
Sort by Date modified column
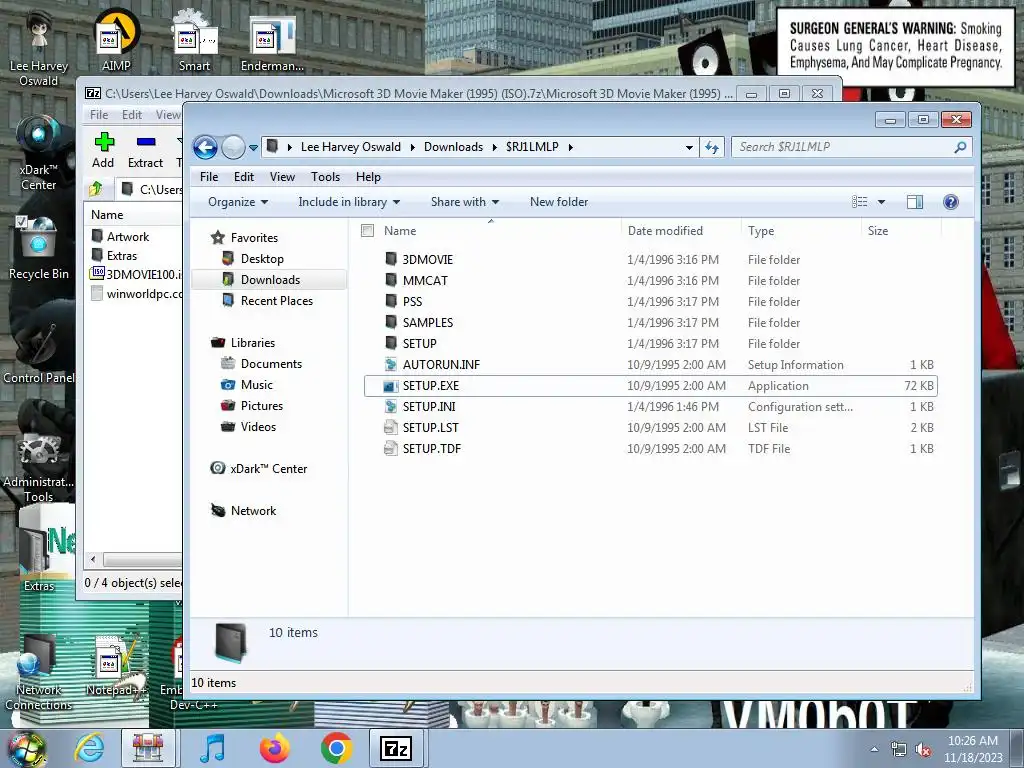pyautogui.click(x=665, y=231)
